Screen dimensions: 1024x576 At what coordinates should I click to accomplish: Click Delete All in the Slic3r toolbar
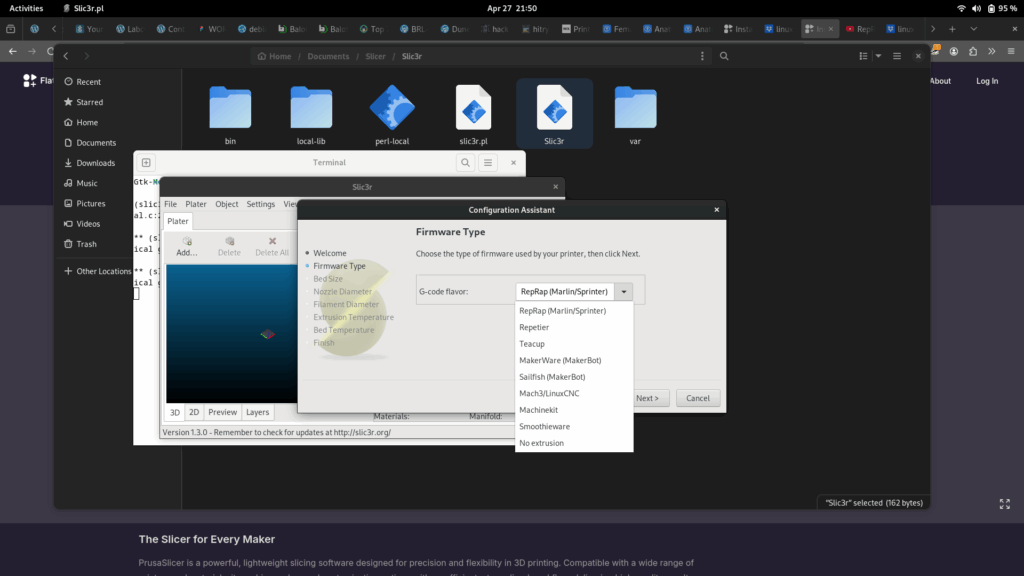pos(272,246)
